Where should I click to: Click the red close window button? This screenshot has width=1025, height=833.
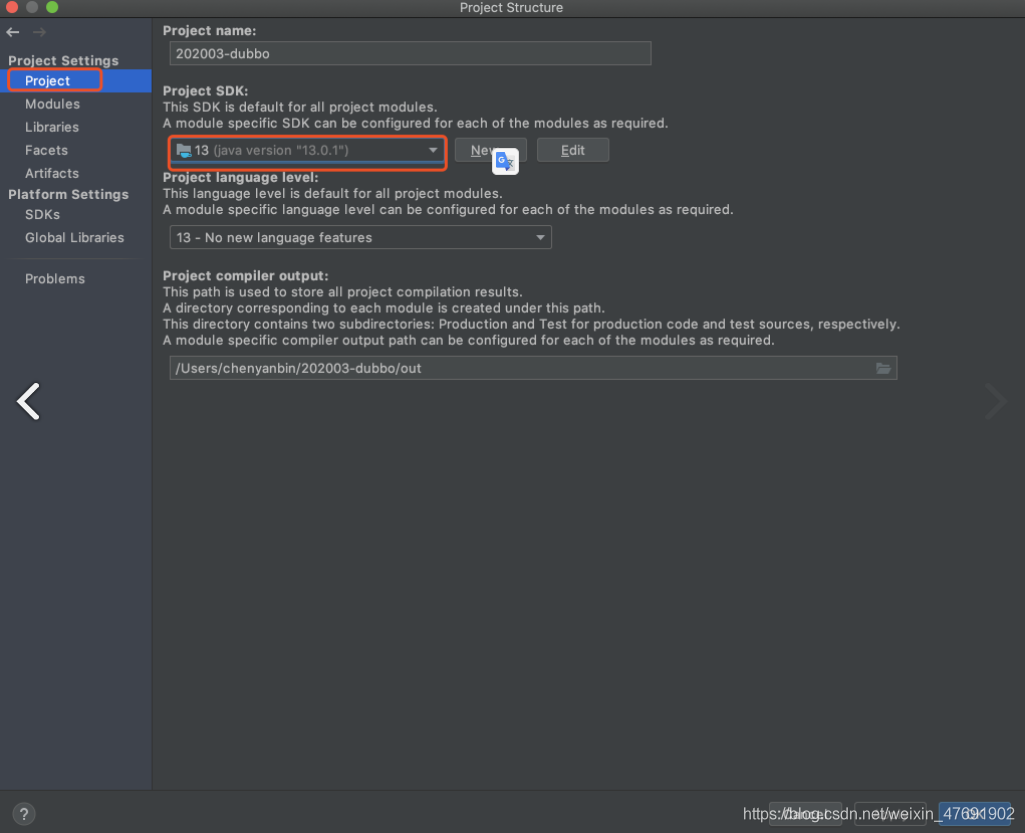(x=12, y=7)
